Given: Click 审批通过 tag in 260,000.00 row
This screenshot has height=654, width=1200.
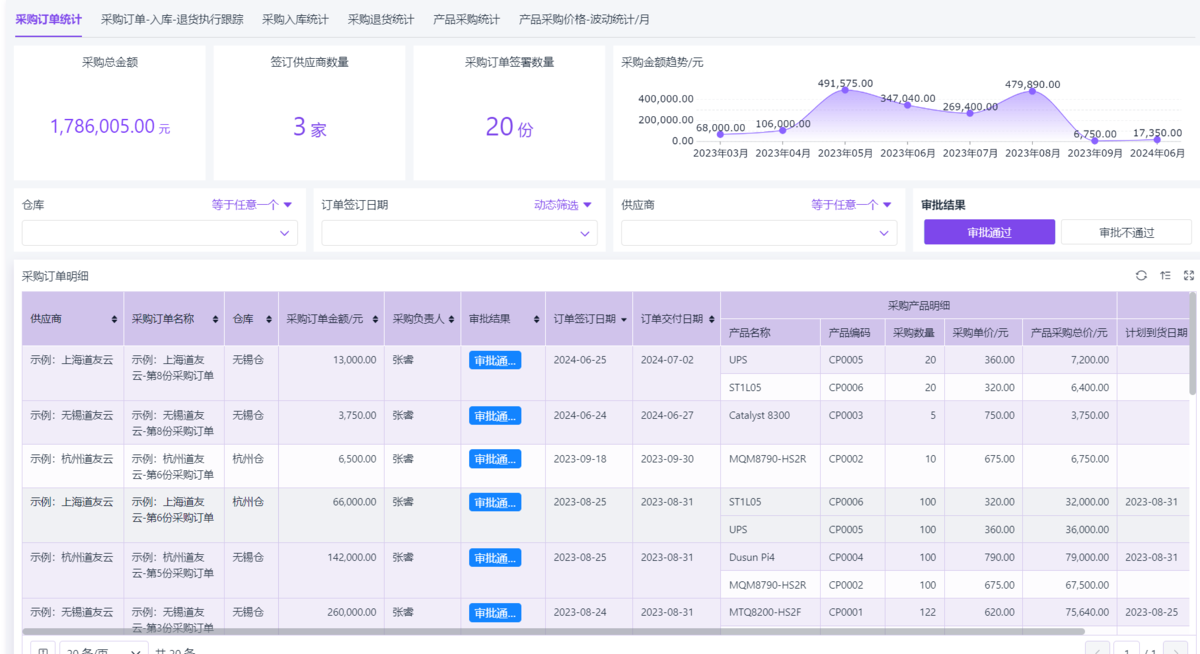Looking at the screenshot, I should click(x=495, y=613).
